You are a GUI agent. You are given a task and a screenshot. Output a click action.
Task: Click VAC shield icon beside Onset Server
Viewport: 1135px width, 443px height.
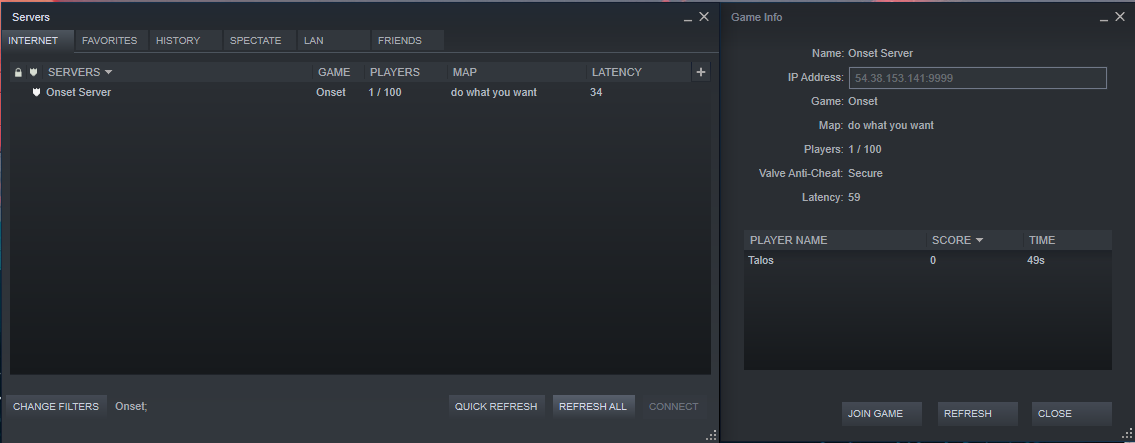(x=36, y=93)
